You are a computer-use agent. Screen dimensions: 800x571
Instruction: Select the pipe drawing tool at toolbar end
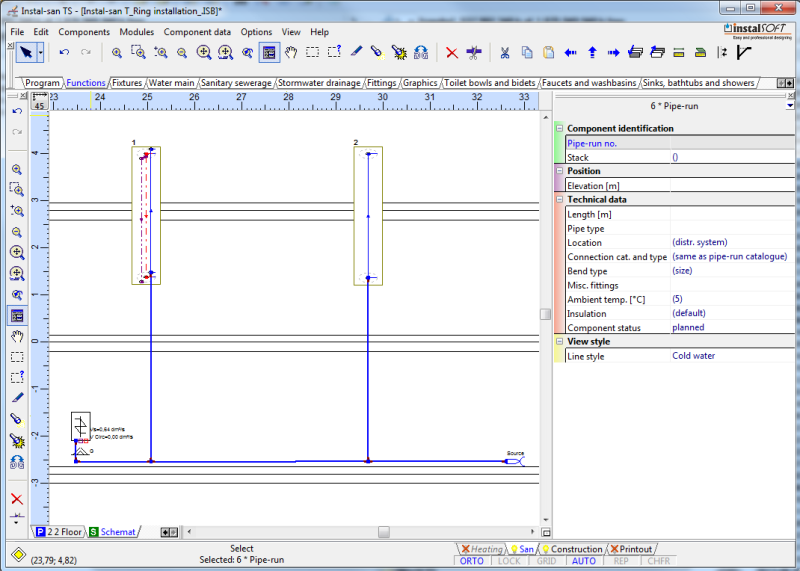pyautogui.click(x=745, y=53)
